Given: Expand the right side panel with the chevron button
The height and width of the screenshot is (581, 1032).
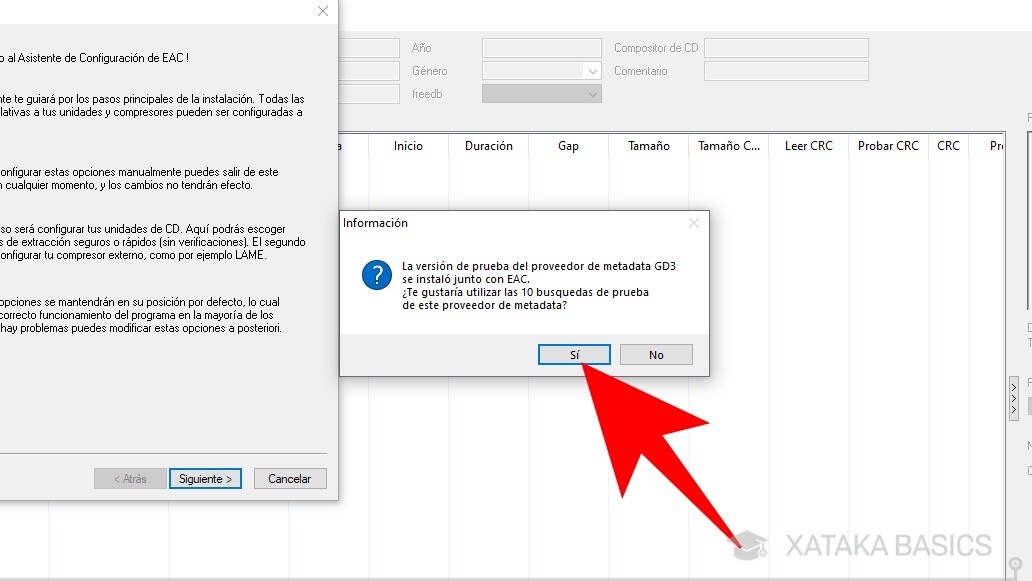Looking at the screenshot, I should (1013, 396).
